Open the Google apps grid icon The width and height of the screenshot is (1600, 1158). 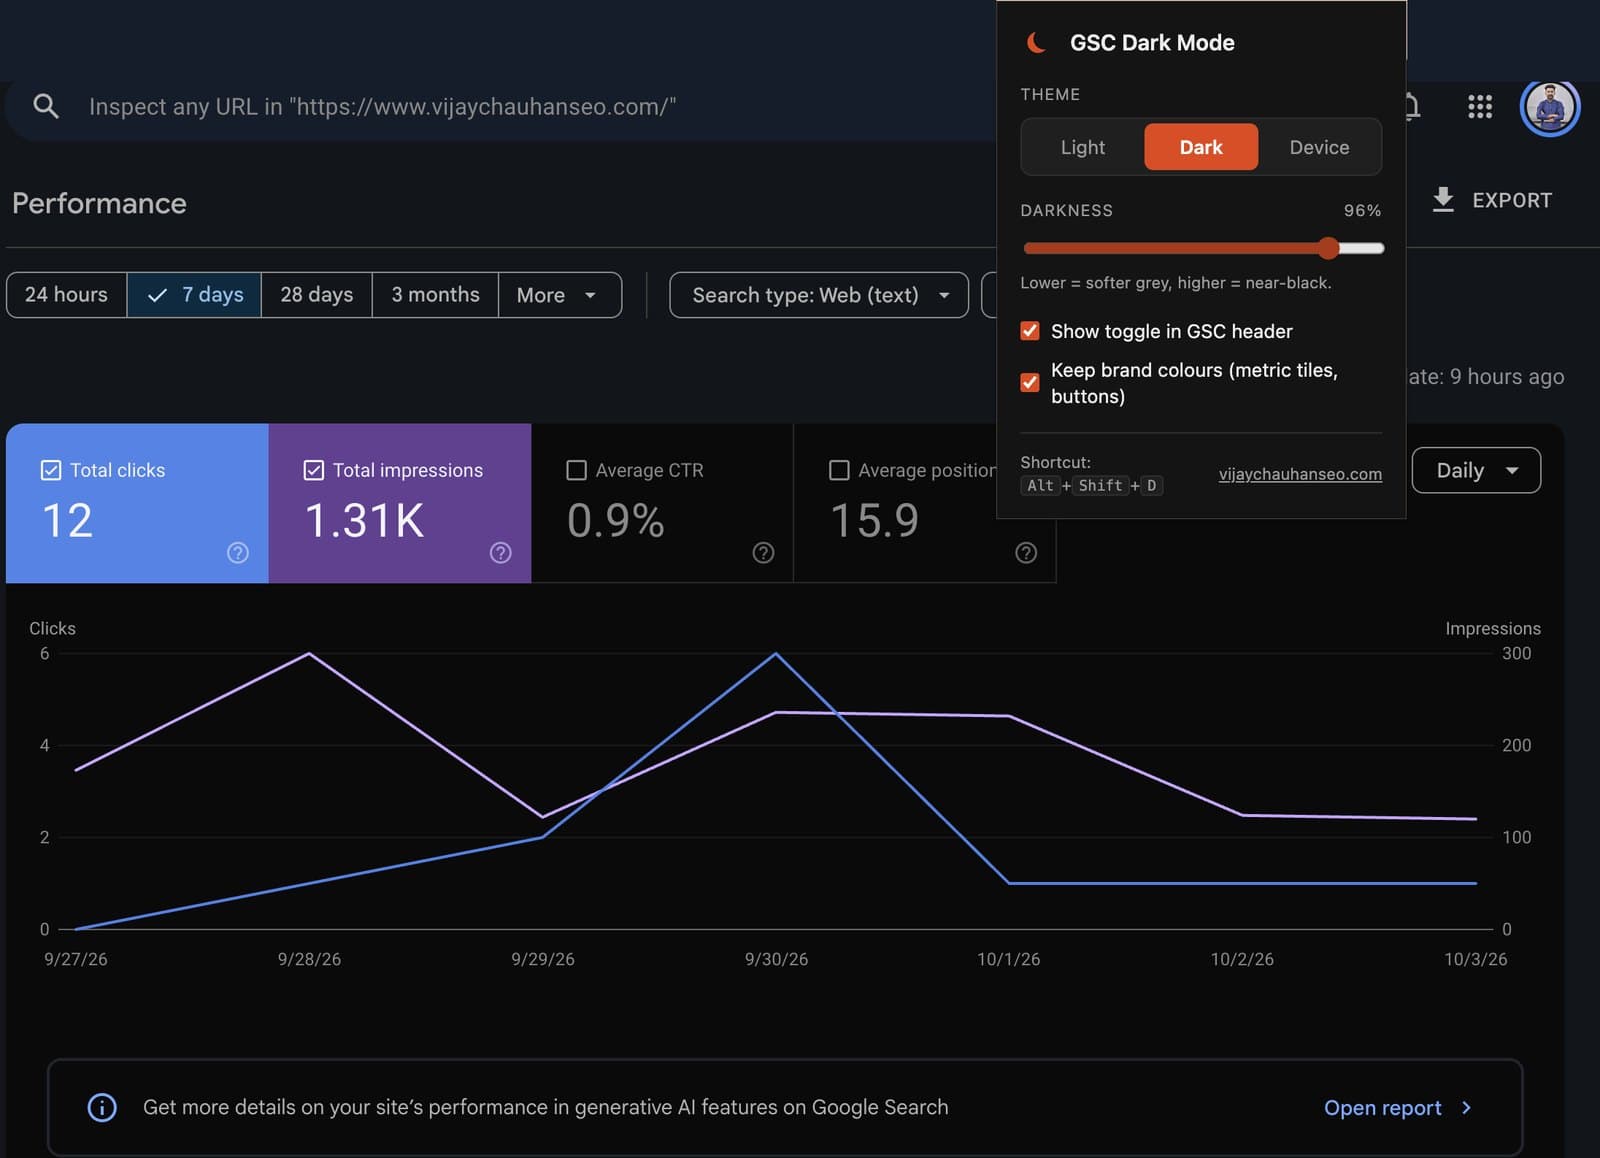click(1479, 106)
